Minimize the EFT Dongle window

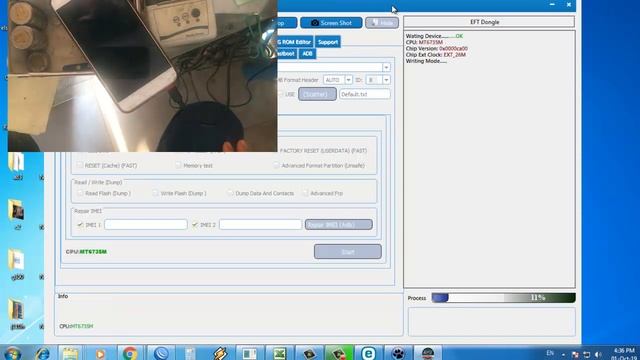552,4
